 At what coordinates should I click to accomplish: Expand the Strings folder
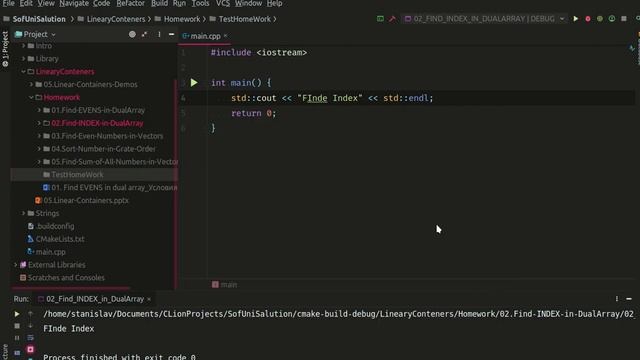[x=23, y=213]
